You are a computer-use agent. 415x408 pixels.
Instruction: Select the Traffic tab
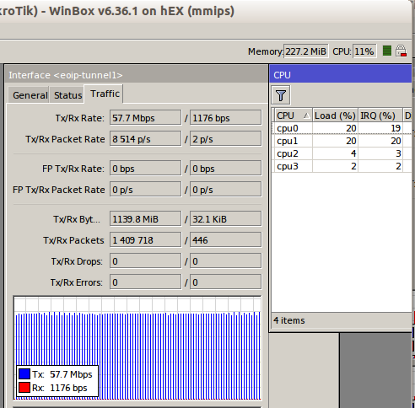(x=105, y=94)
